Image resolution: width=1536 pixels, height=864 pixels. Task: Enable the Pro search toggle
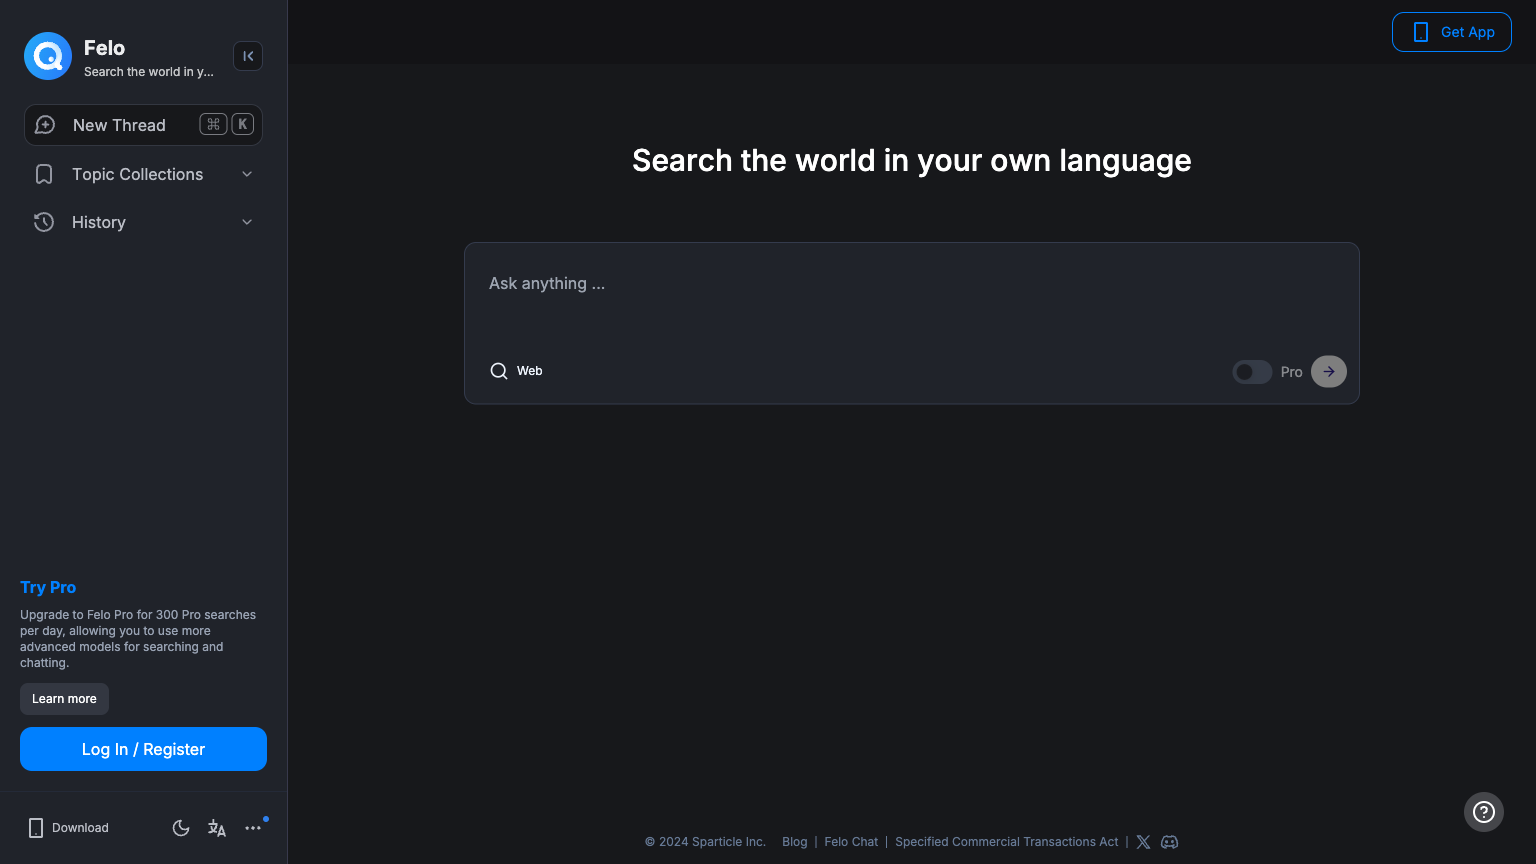1252,372
